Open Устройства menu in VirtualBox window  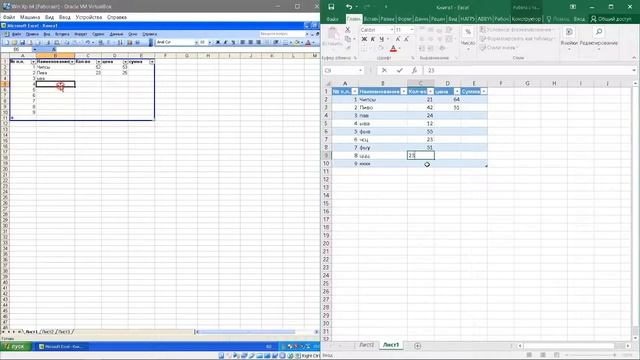click(x=89, y=17)
